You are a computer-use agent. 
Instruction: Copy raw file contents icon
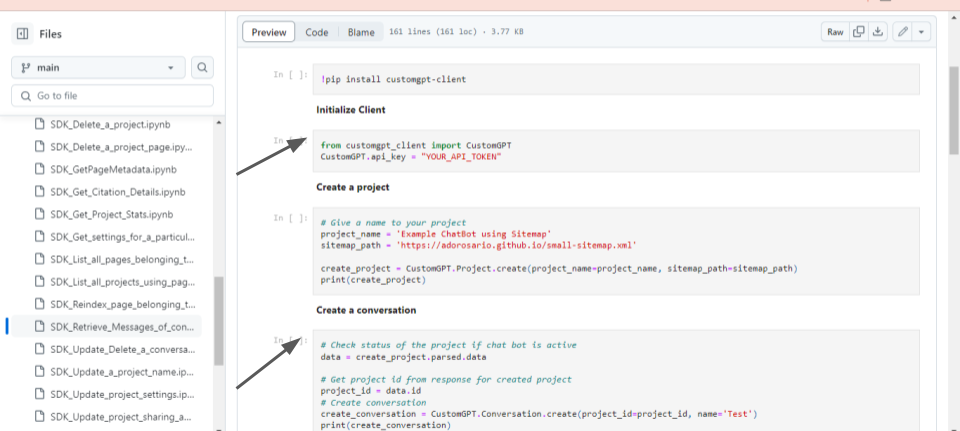click(x=859, y=32)
